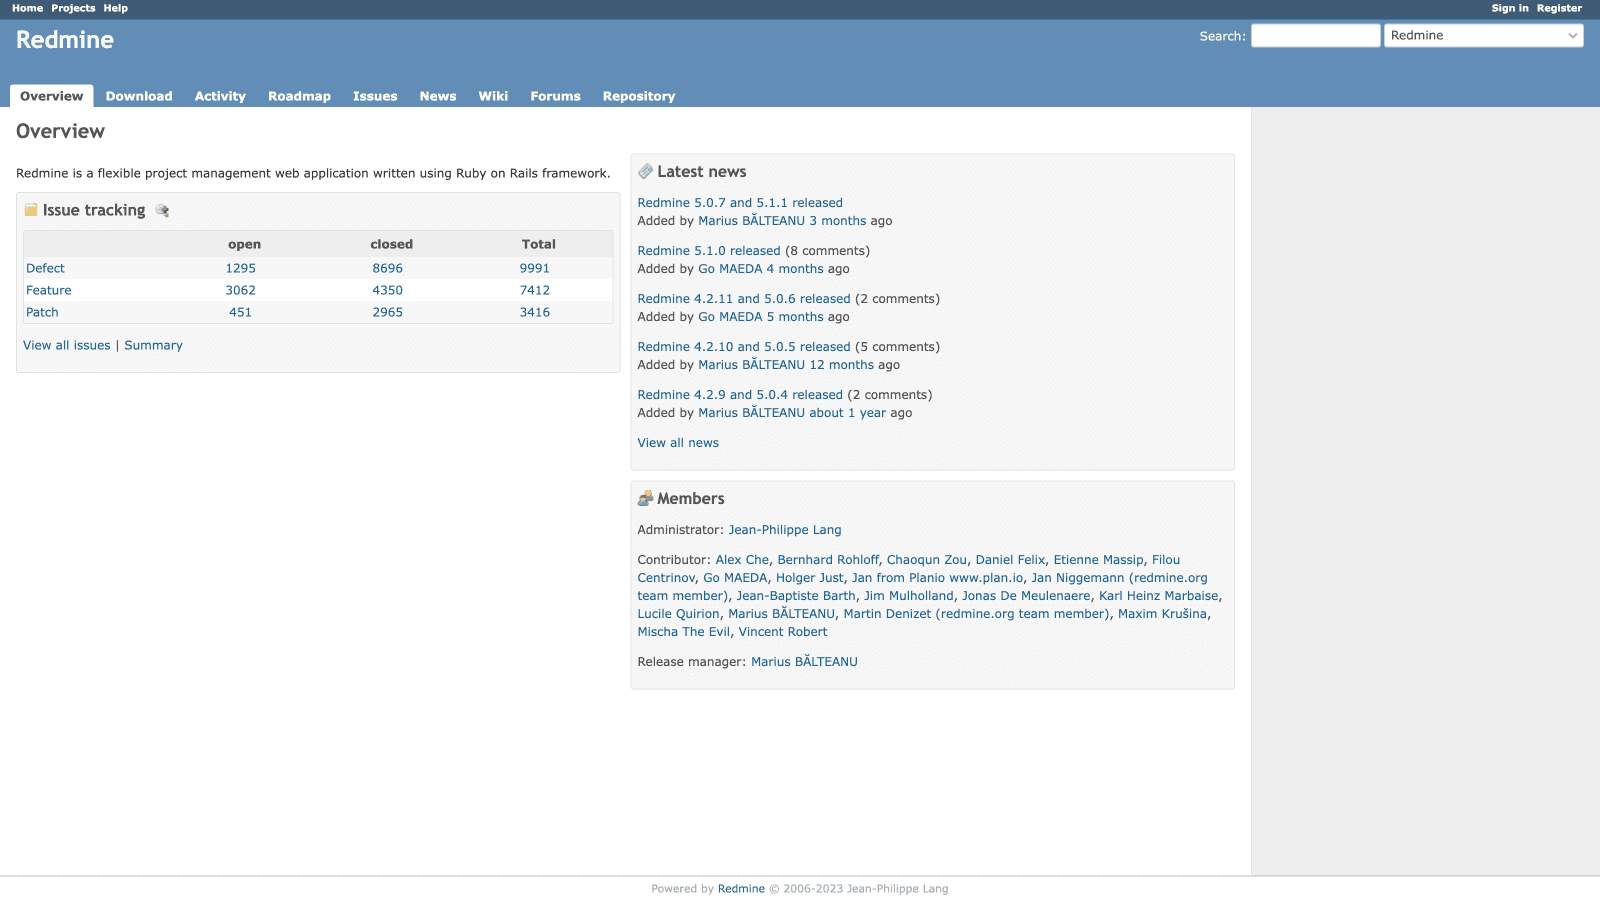The image size is (1600, 900).
Task: Click the Redmine link in the footer
Action: 741,889
